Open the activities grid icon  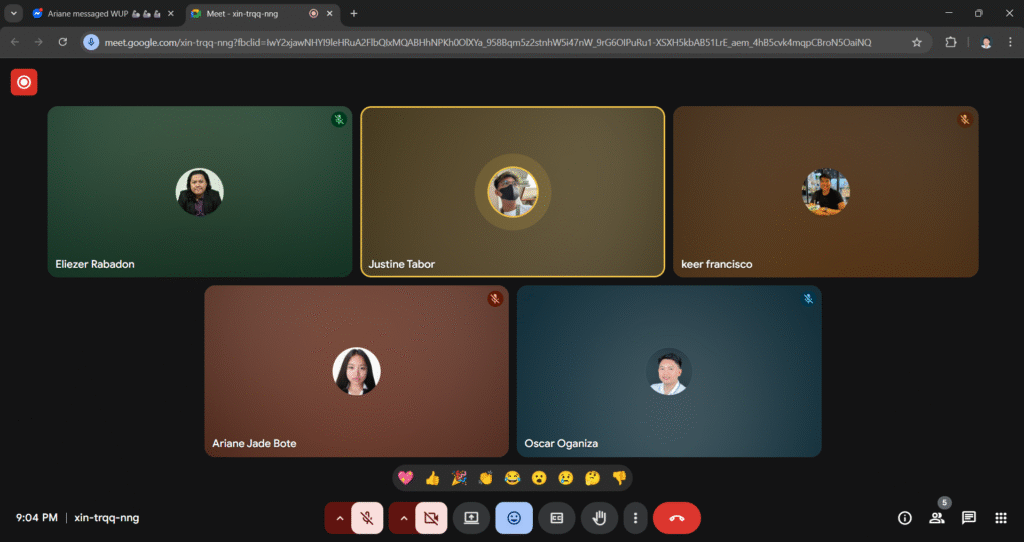[1001, 518]
